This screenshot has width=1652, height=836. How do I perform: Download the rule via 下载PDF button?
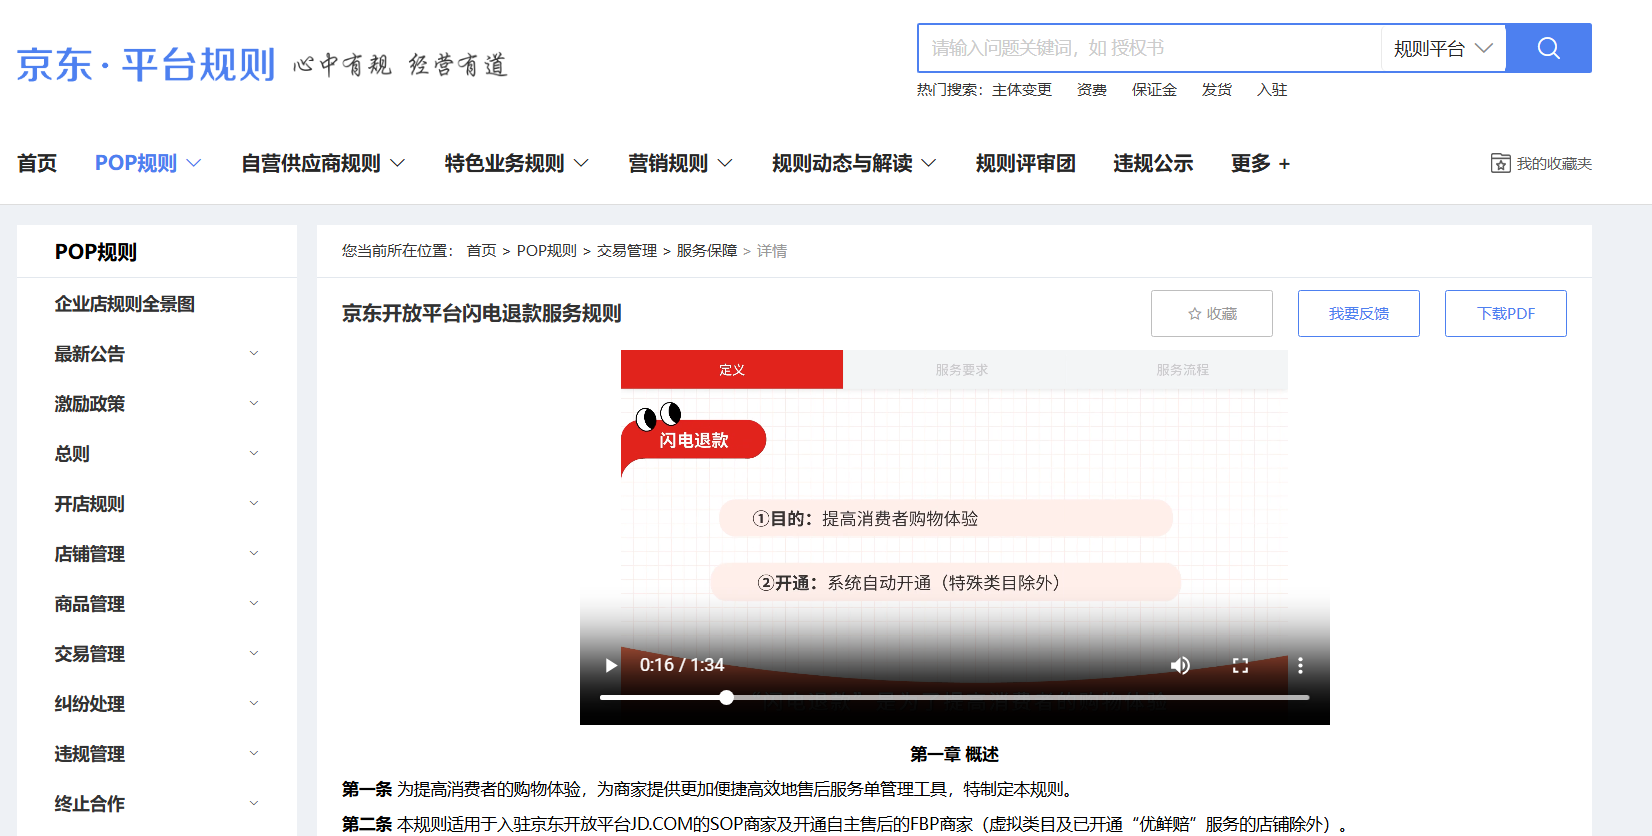pyautogui.click(x=1506, y=313)
